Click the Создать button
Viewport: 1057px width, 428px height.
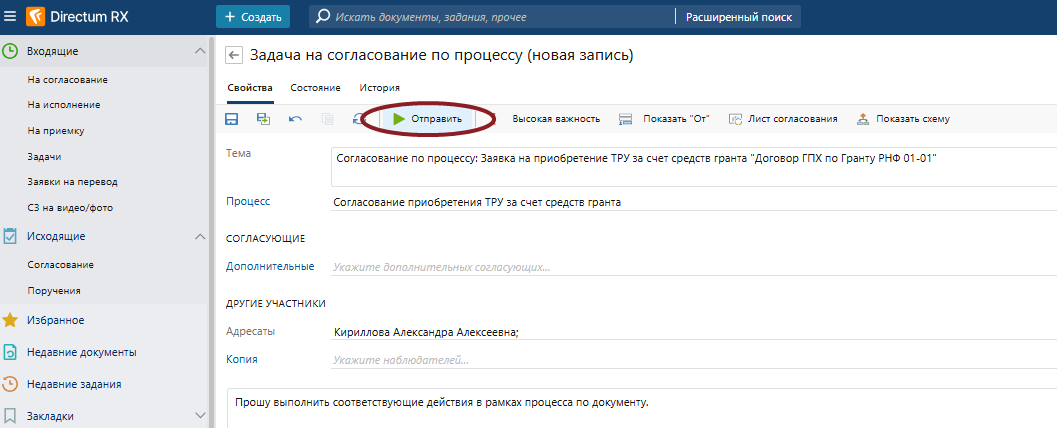coord(253,17)
